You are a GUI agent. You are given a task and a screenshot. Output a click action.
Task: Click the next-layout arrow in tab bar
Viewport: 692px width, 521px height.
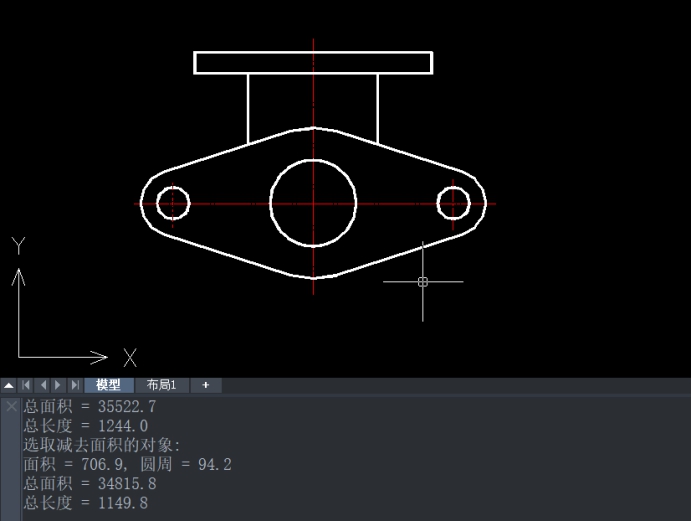(x=58, y=385)
